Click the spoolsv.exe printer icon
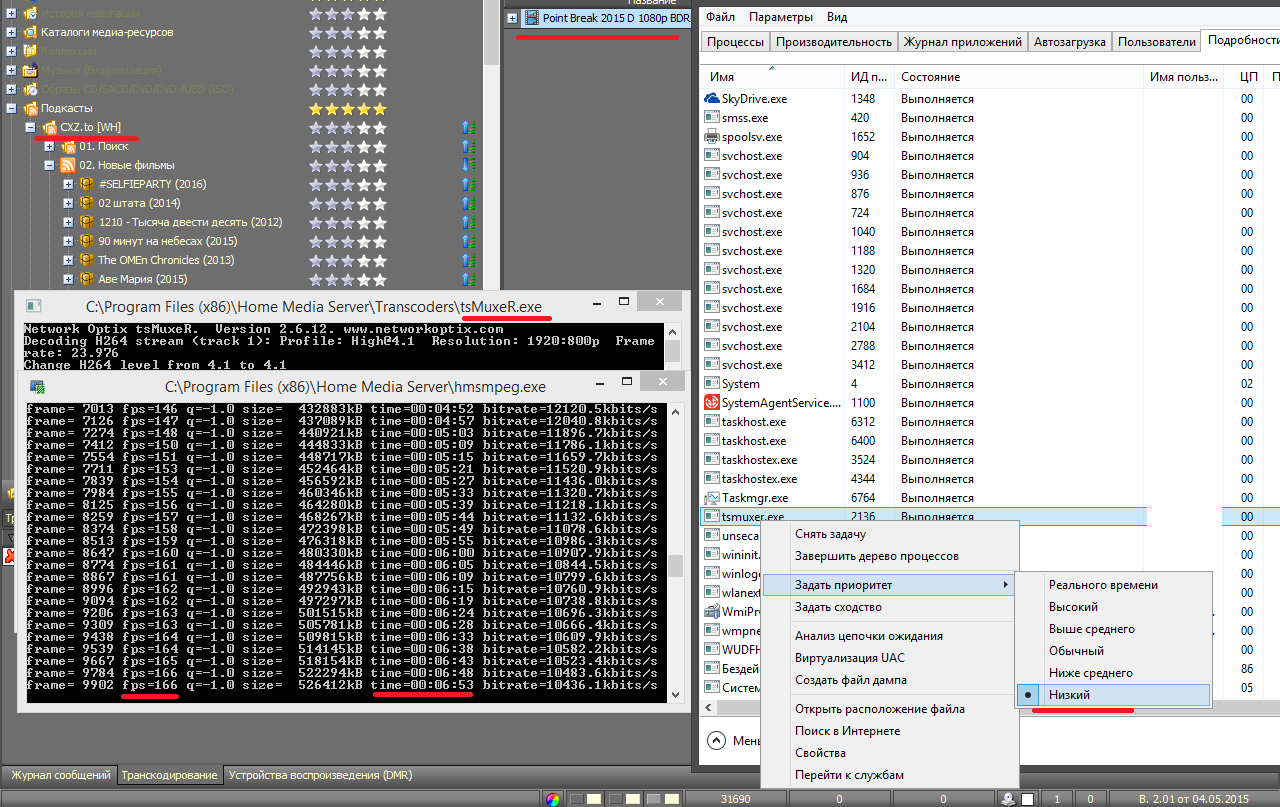Image resolution: width=1280 pixels, height=807 pixels. point(712,137)
